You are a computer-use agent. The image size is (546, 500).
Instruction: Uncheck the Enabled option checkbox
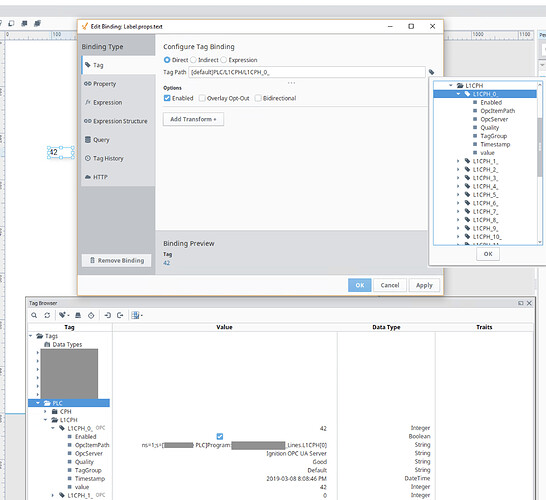tap(167, 98)
